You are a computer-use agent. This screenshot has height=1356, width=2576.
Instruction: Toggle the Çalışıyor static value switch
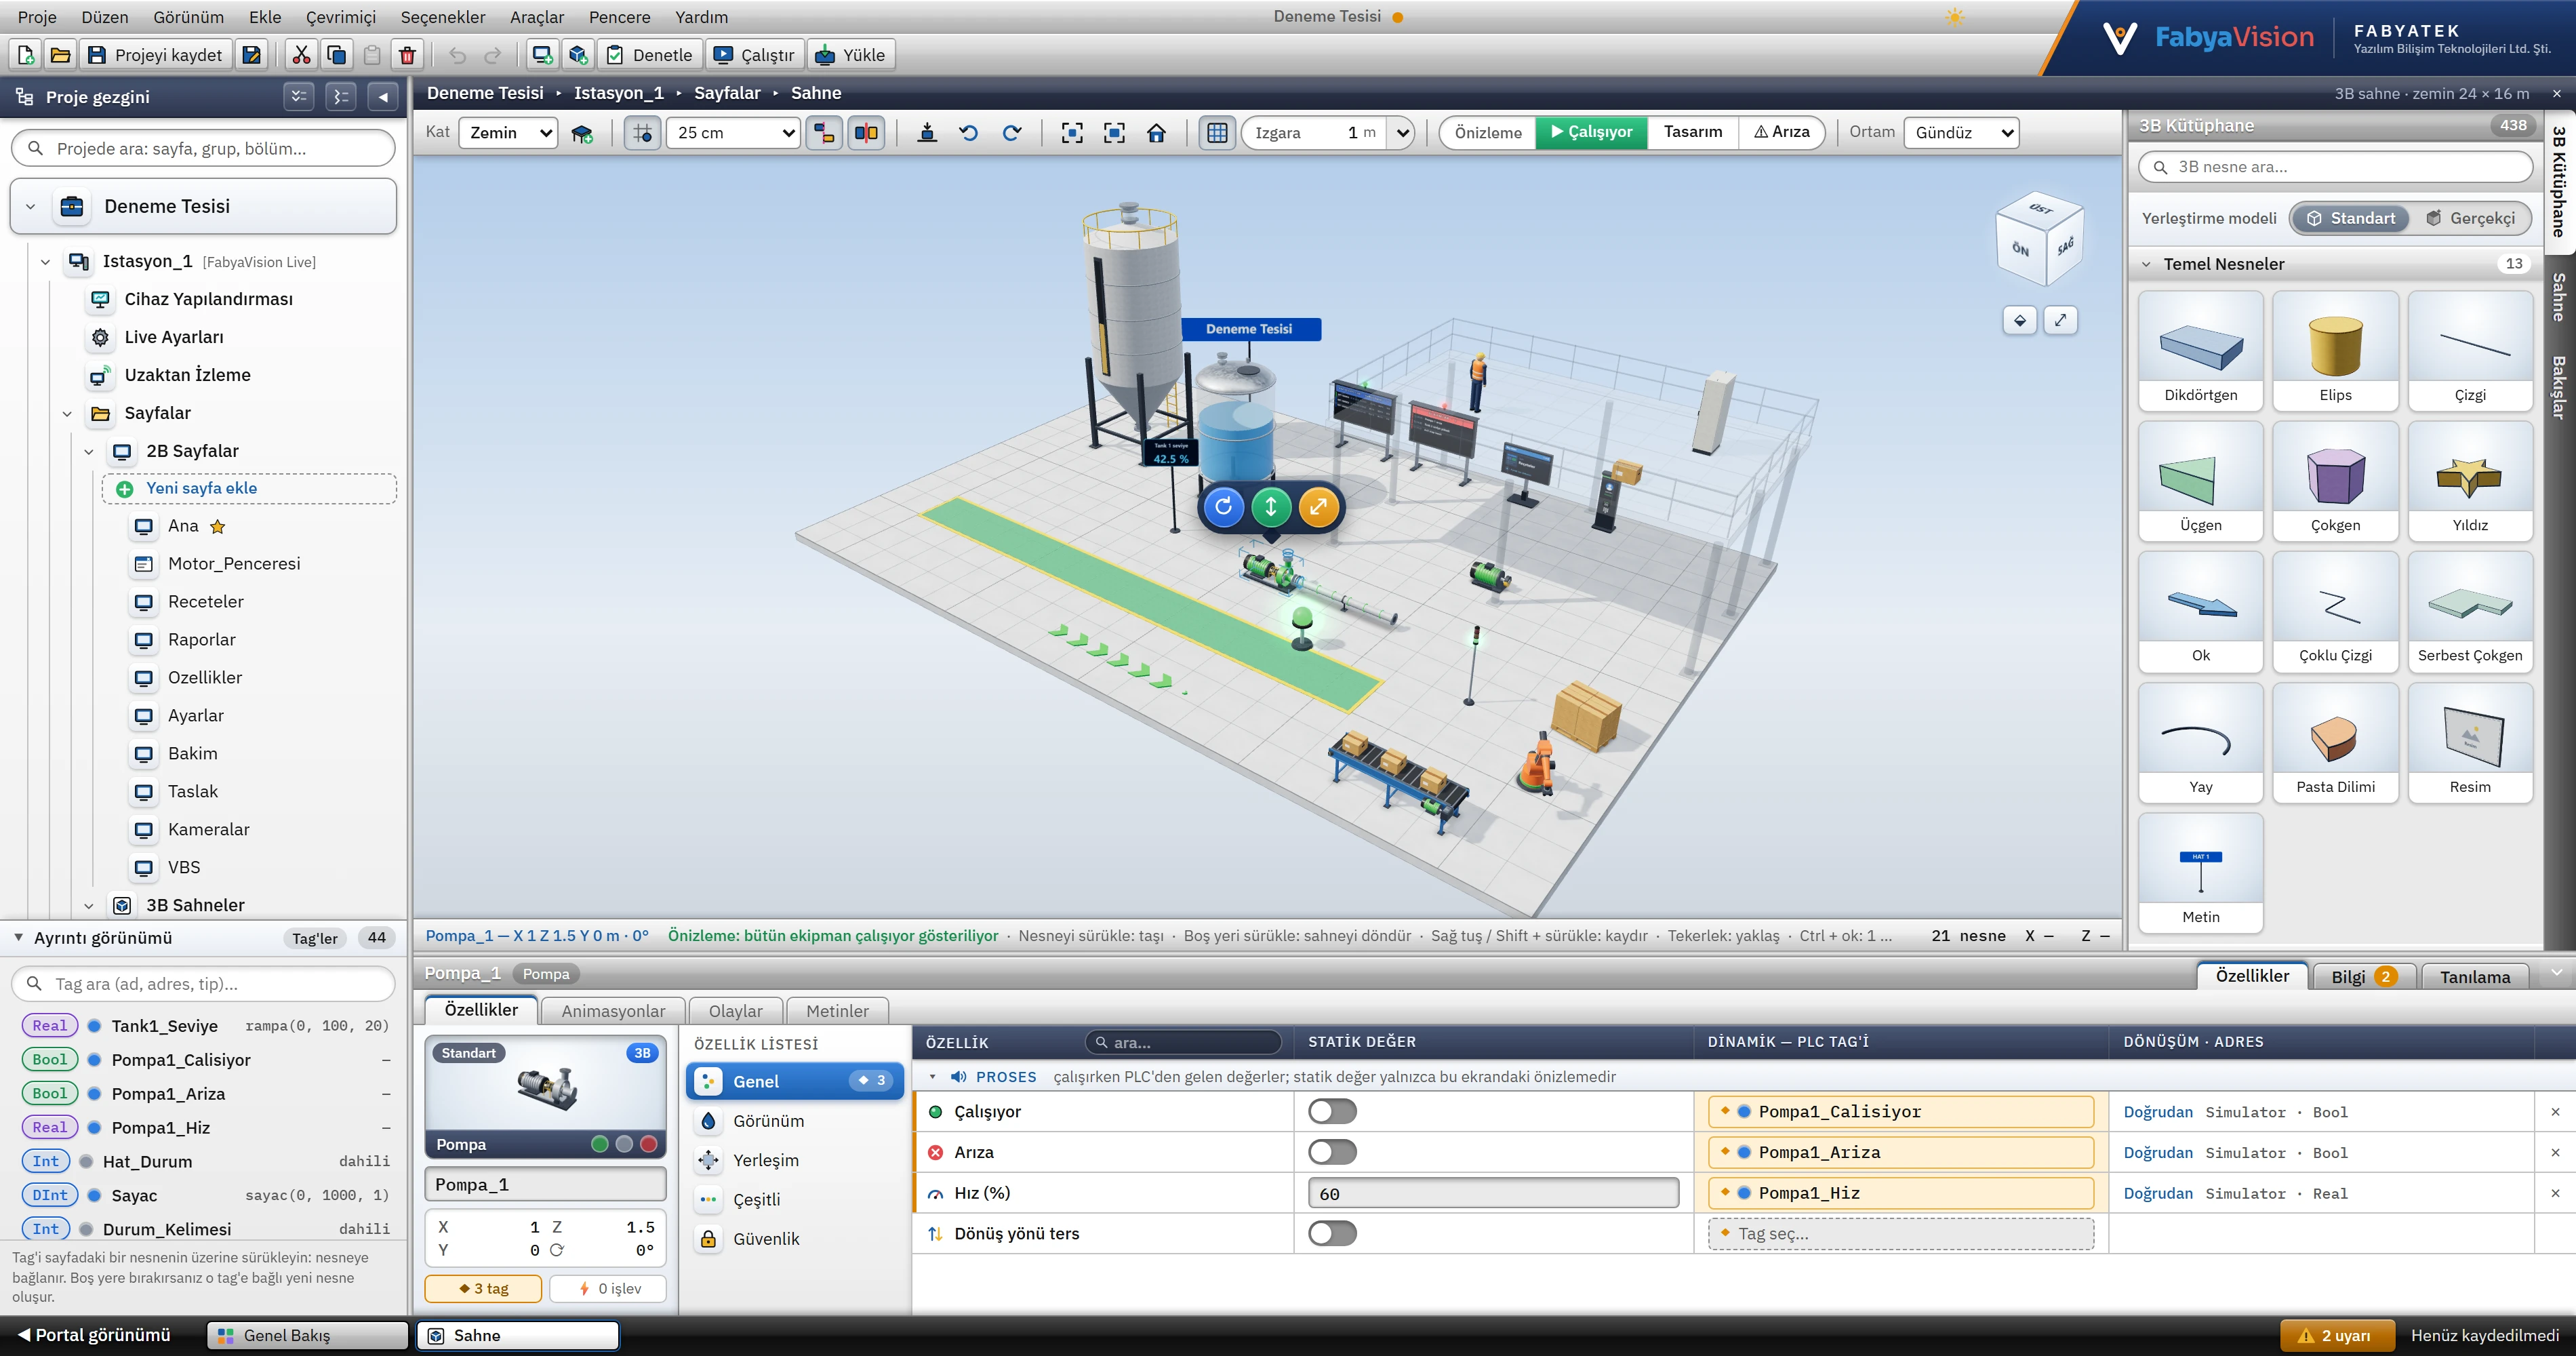click(1332, 1111)
